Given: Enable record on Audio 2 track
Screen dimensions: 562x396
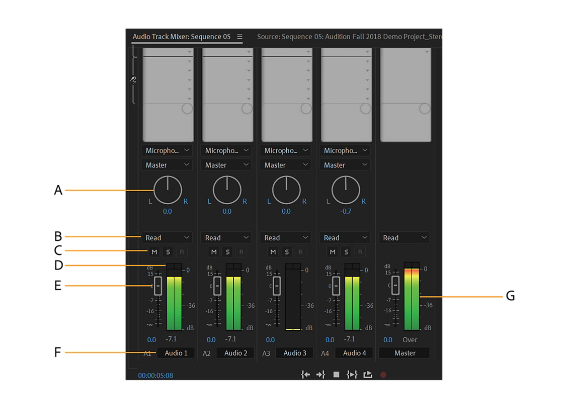Looking at the screenshot, I should click(x=241, y=252).
